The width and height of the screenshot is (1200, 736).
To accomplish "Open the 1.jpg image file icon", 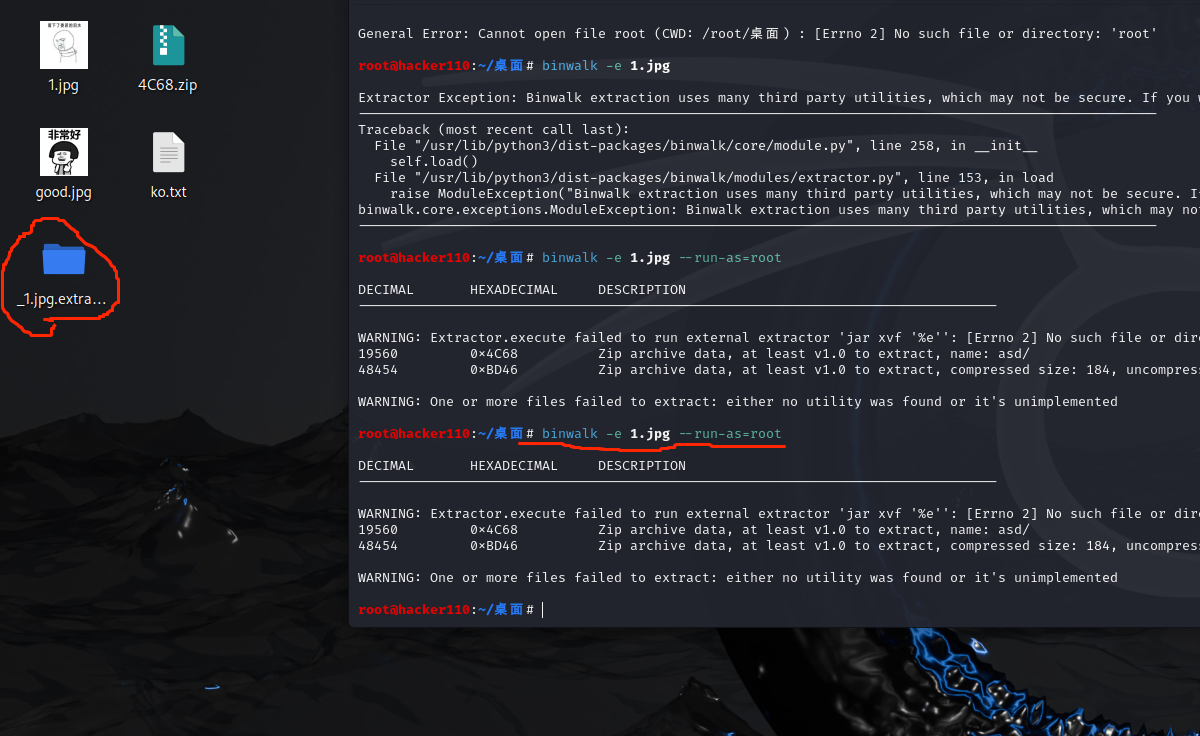I will (63, 46).
